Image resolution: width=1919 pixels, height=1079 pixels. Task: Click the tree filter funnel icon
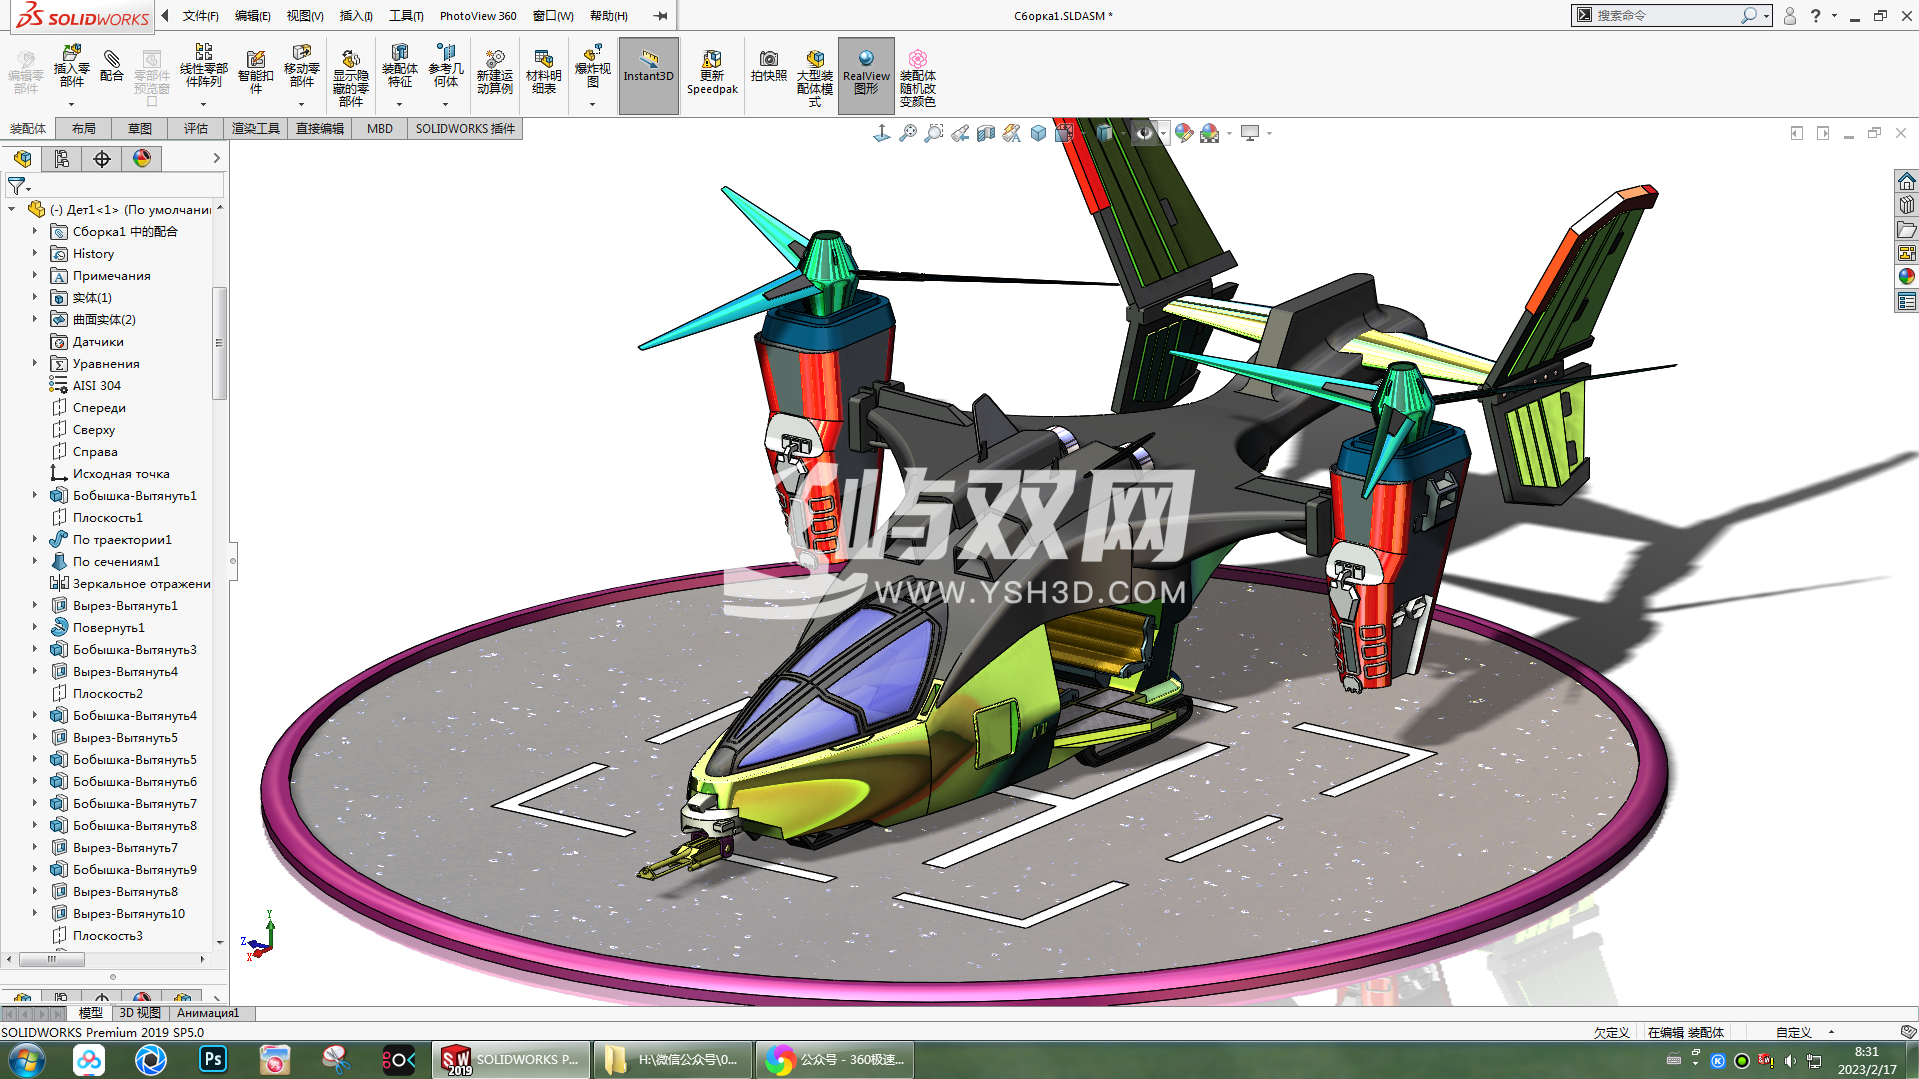tap(16, 186)
